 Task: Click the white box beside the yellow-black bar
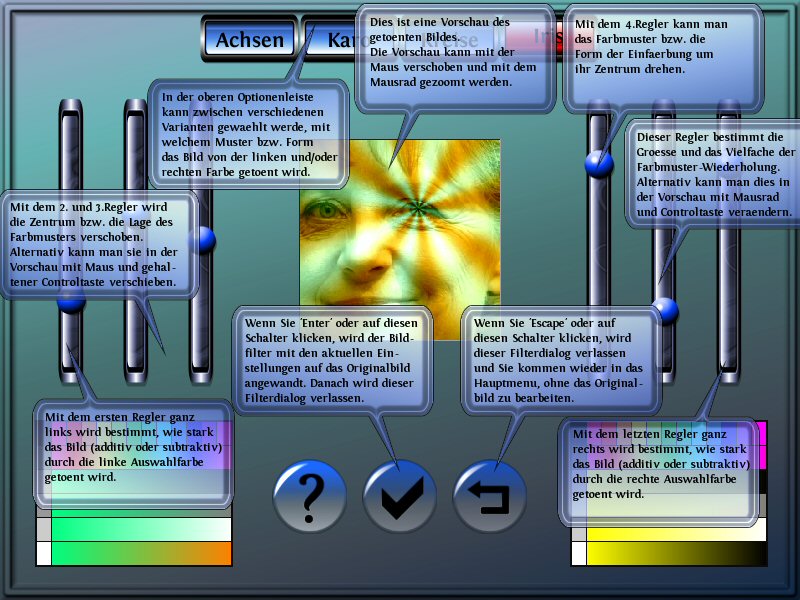tap(579, 554)
